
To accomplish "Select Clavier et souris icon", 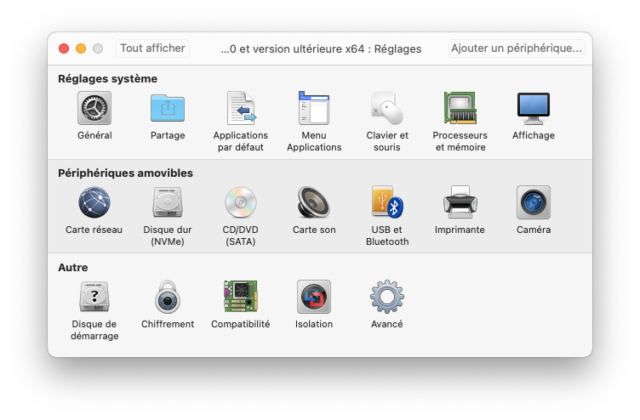I will 387,108.
